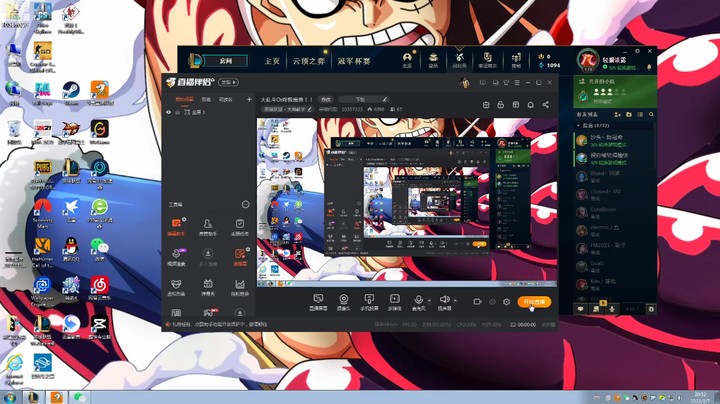The image size is (720, 404).
Task: Add a multimedia play-button source
Action: (x=394, y=302)
